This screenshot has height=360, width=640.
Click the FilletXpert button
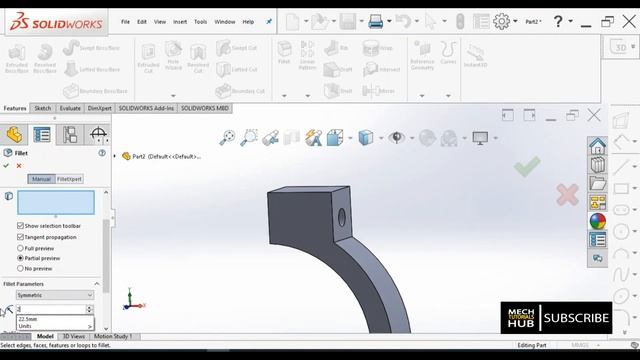(x=69, y=179)
